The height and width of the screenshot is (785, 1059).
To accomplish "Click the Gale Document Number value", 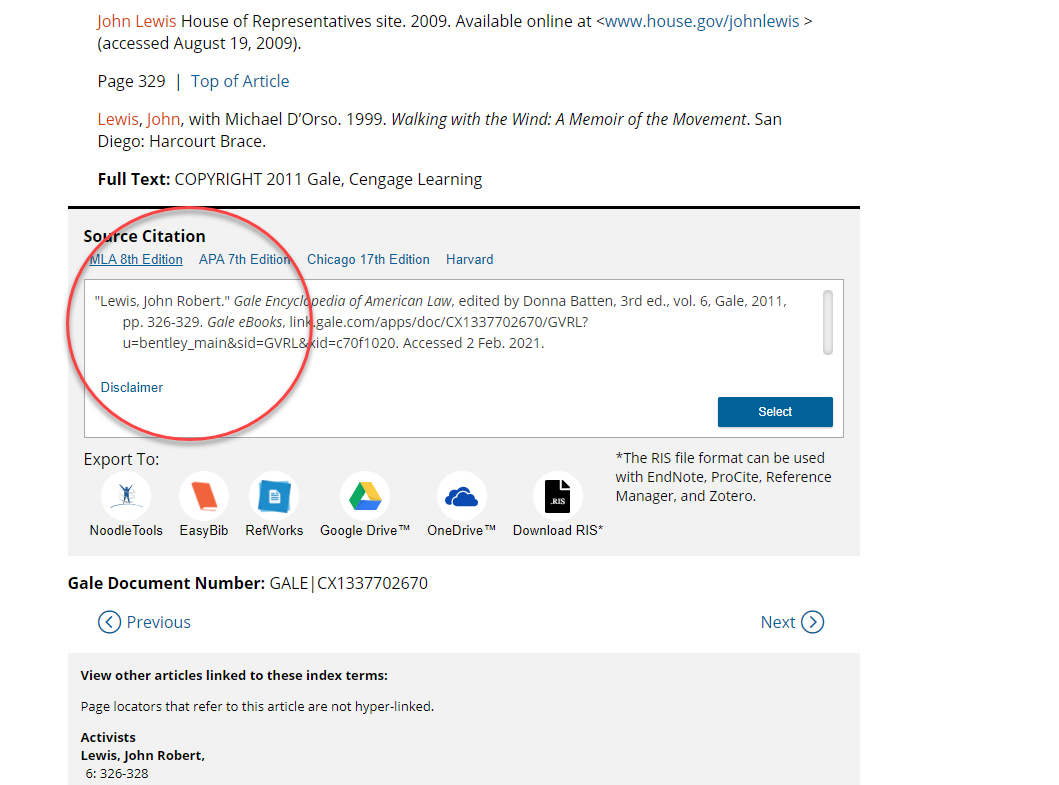I will (x=348, y=583).
